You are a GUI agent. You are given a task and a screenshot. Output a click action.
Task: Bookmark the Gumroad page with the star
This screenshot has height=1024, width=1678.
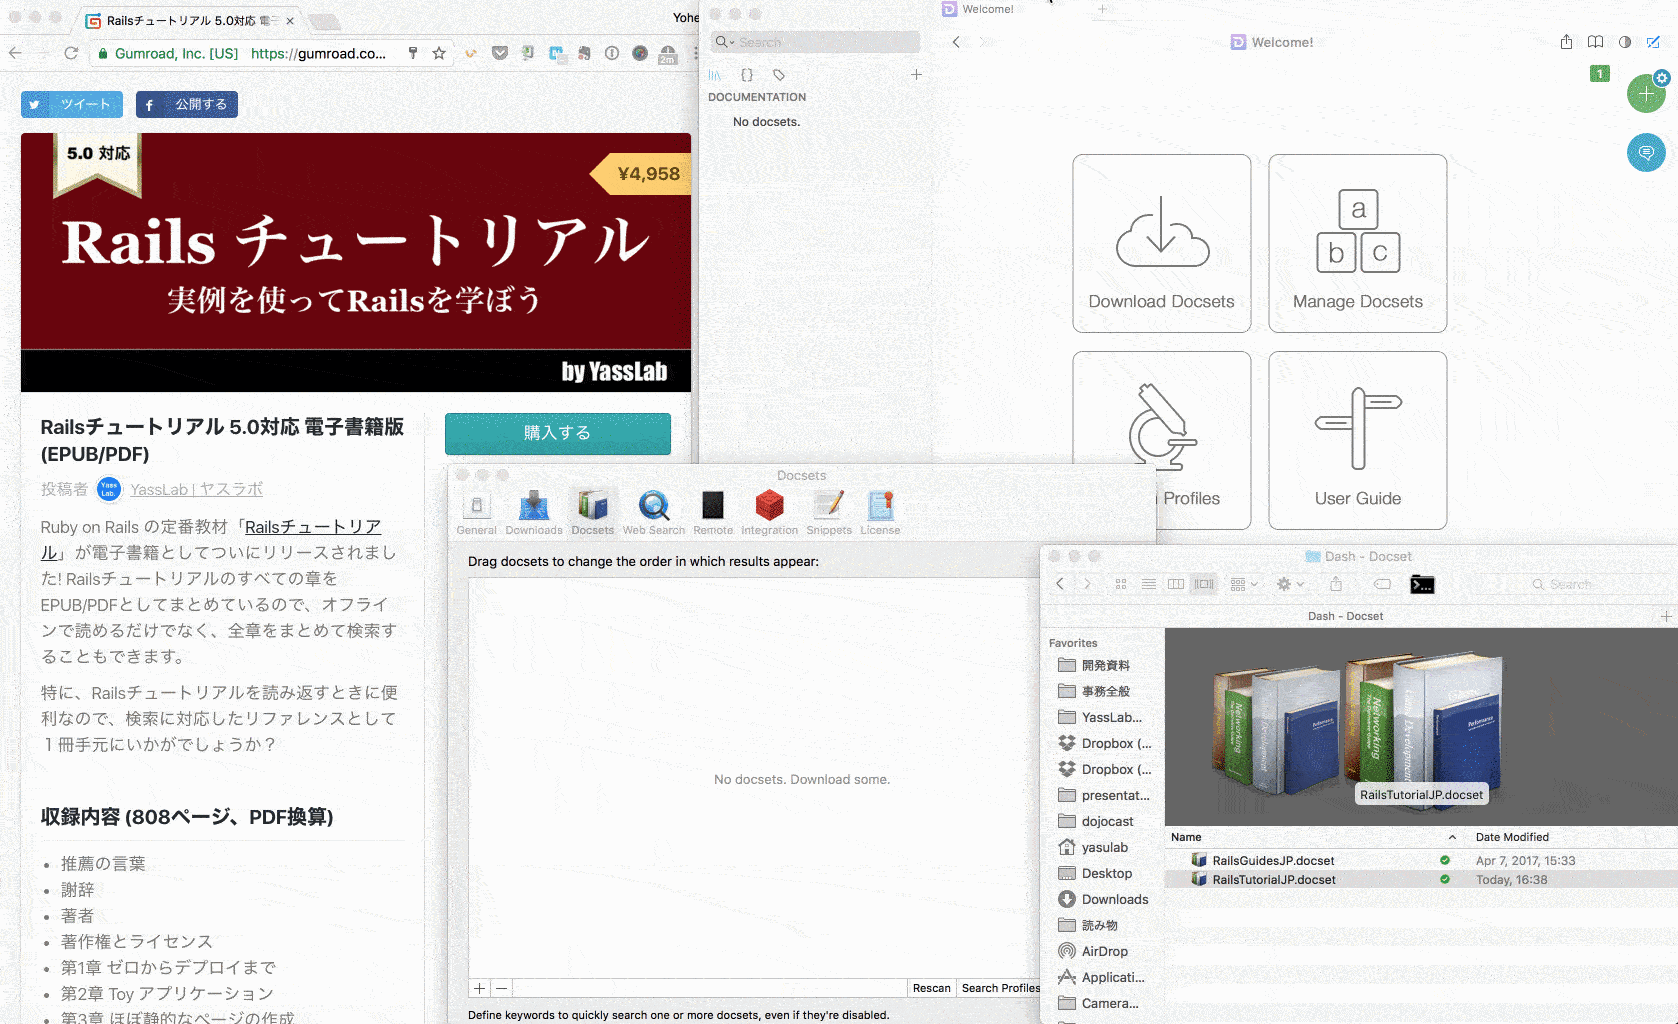click(439, 53)
